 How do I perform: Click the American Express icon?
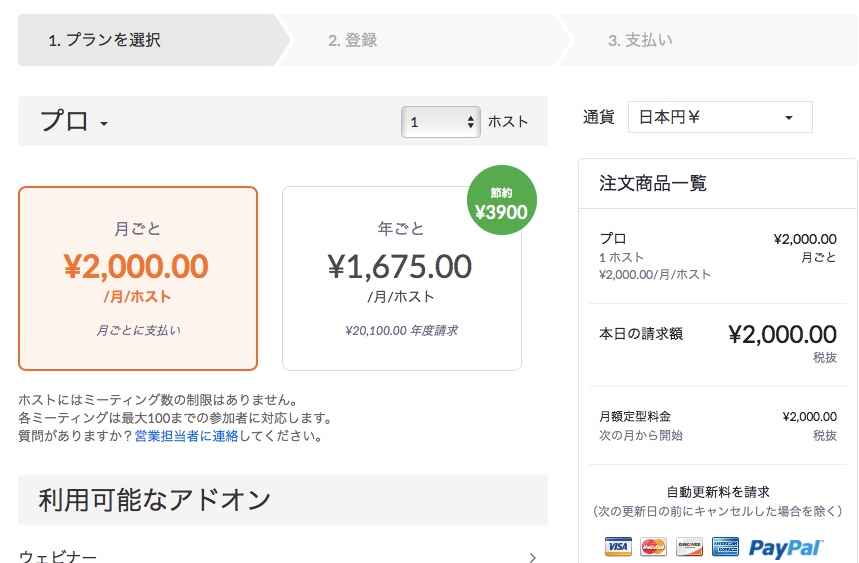click(724, 547)
